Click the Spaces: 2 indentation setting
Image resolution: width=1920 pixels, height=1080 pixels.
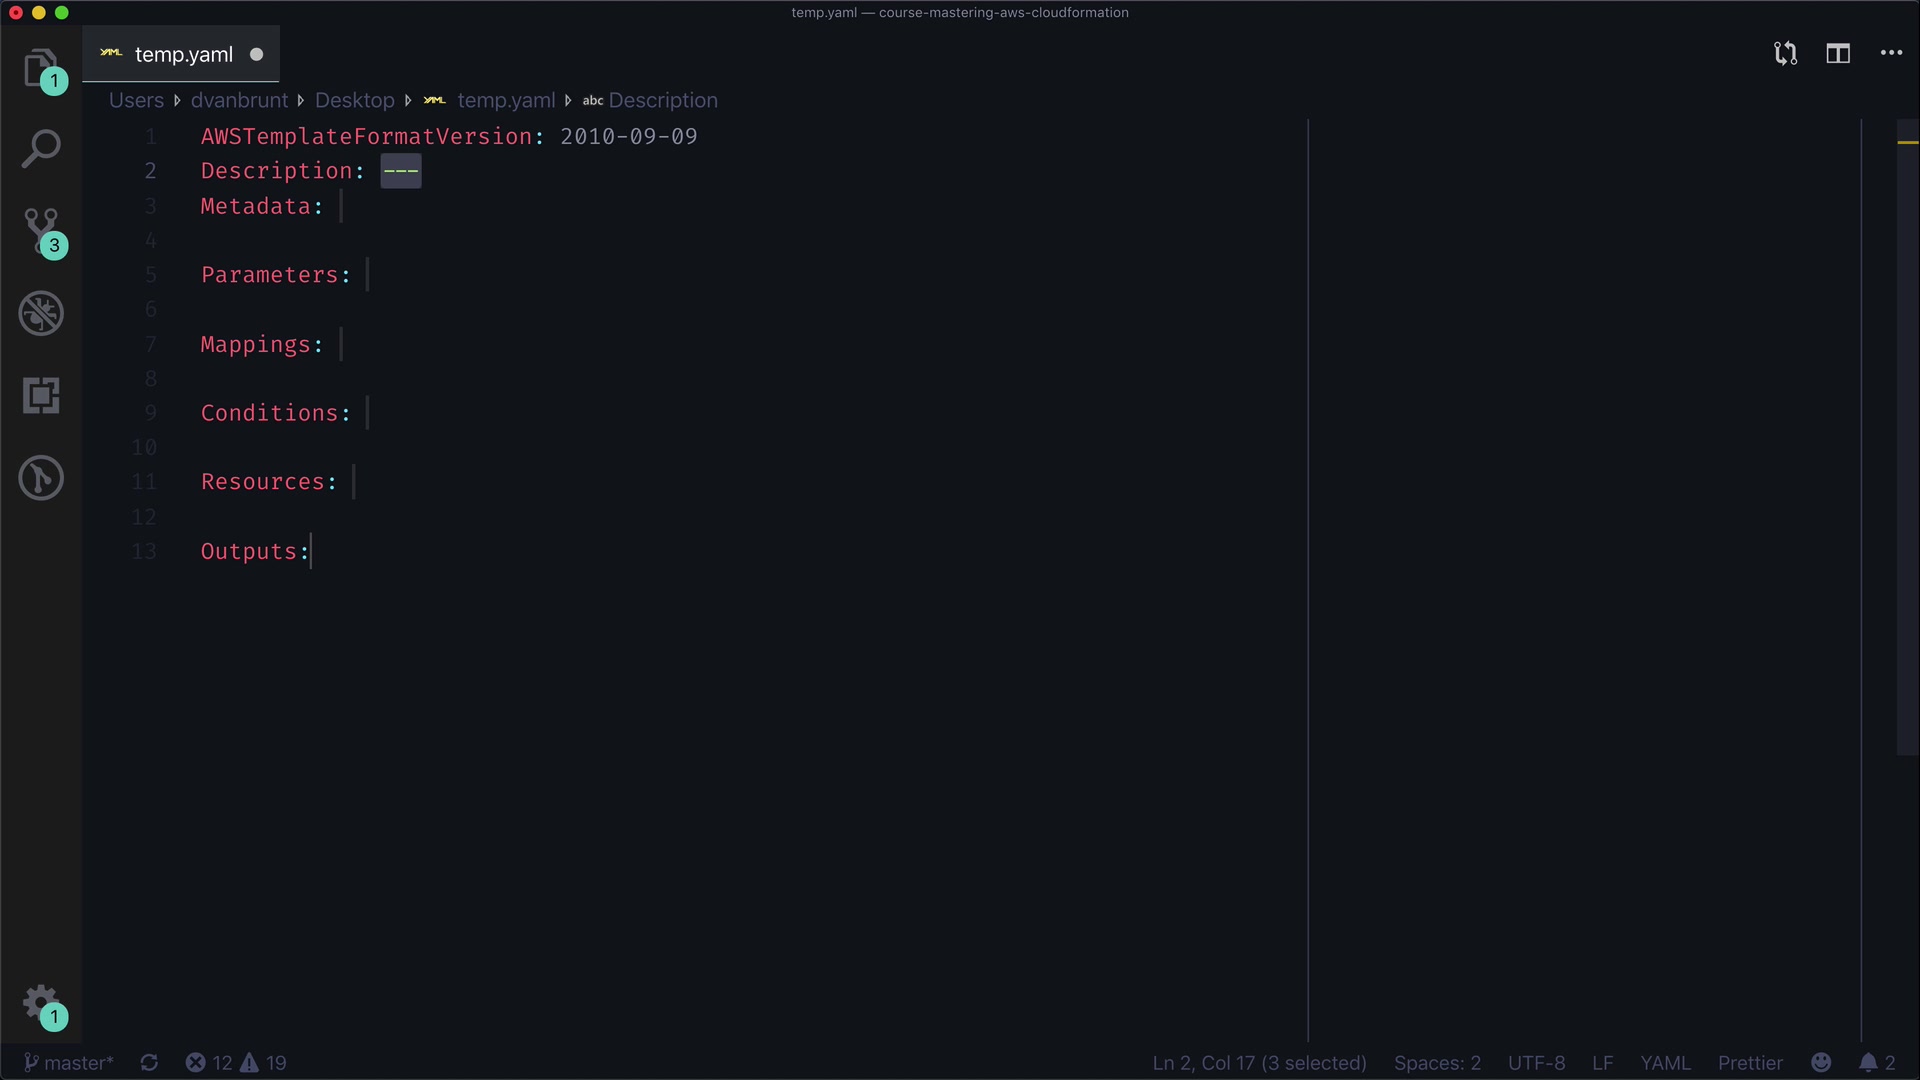tap(1437, 1062)
